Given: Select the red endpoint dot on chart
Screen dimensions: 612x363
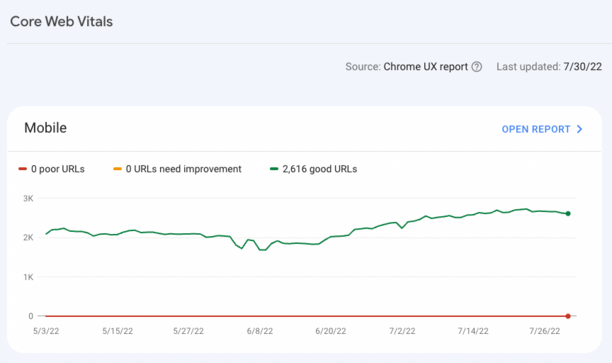Looking at the screenshot, I should click(568, 316).
